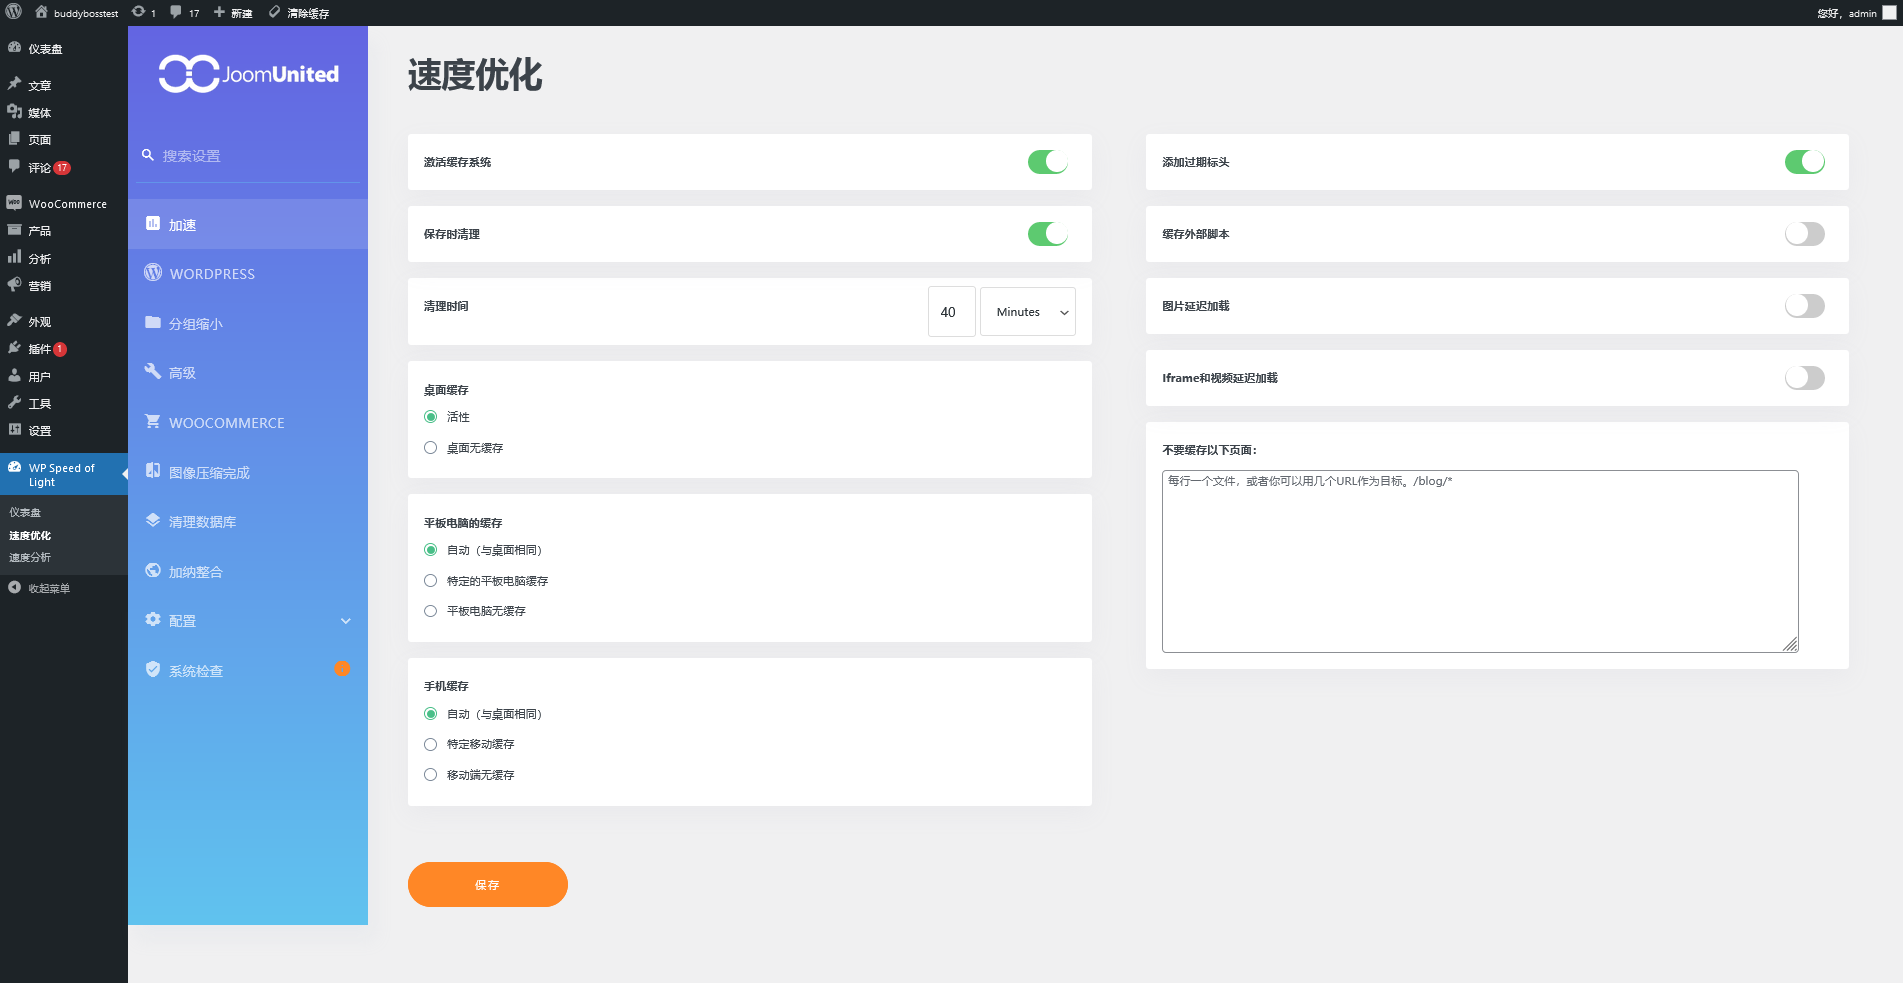The width and height of the screenshot is (1903, 983).
Task: Click the comments bubble icon in admin bar
Action: (x=176, y=12)
